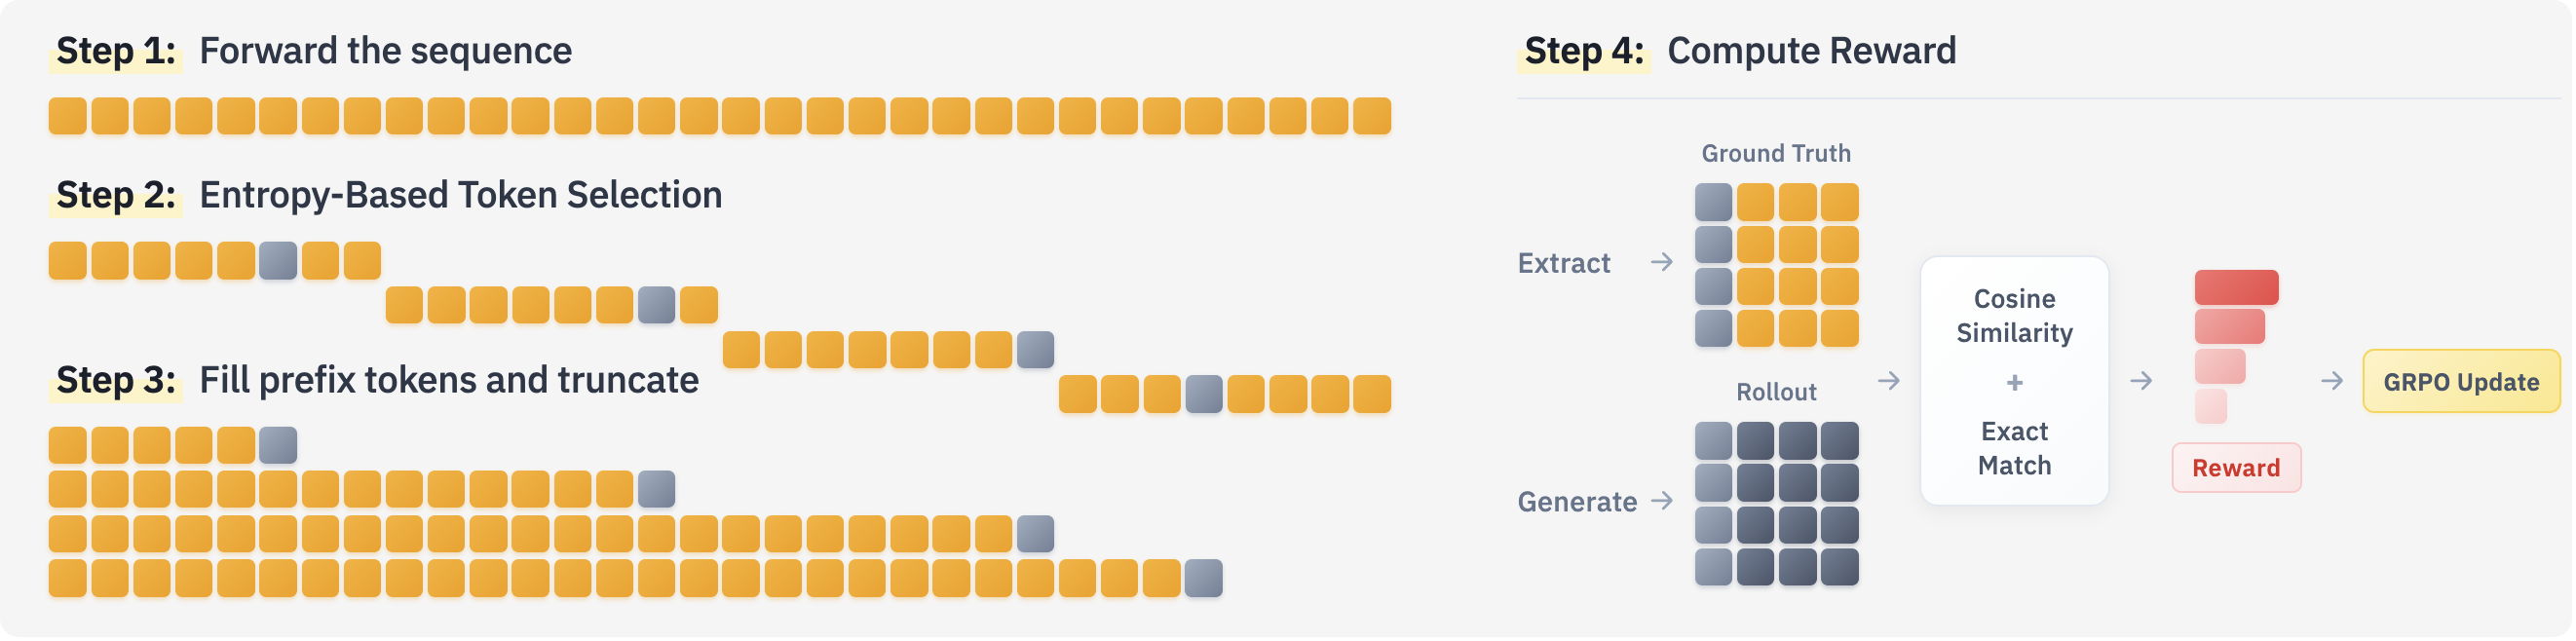2576x641 pixels.
Task: Click the red Reward label
Action: click(x=2236, y=468)
